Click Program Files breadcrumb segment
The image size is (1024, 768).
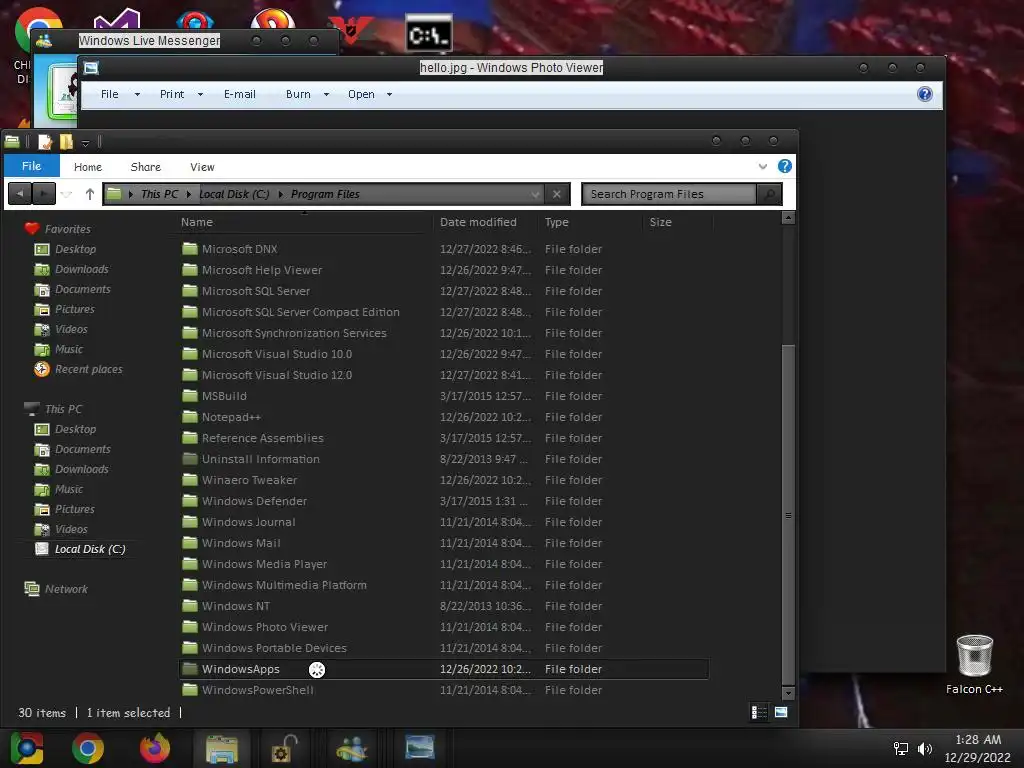pos(325,194)
